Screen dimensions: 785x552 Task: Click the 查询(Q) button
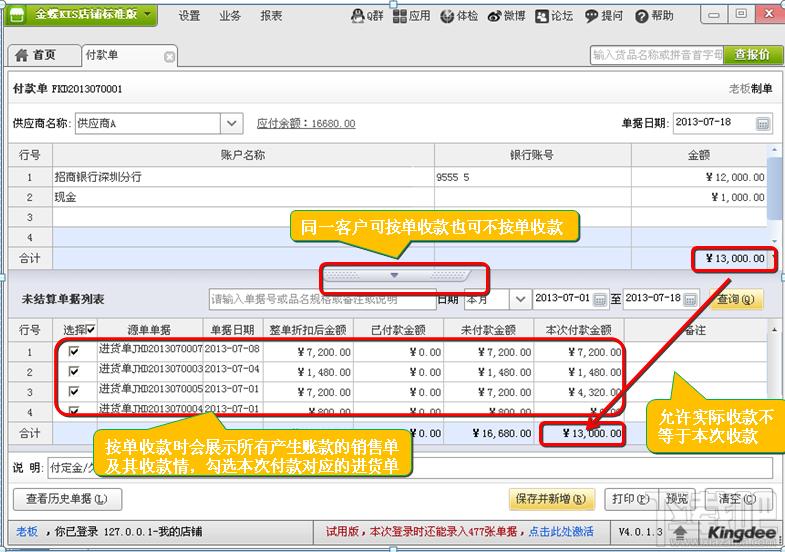click(736, 299)
